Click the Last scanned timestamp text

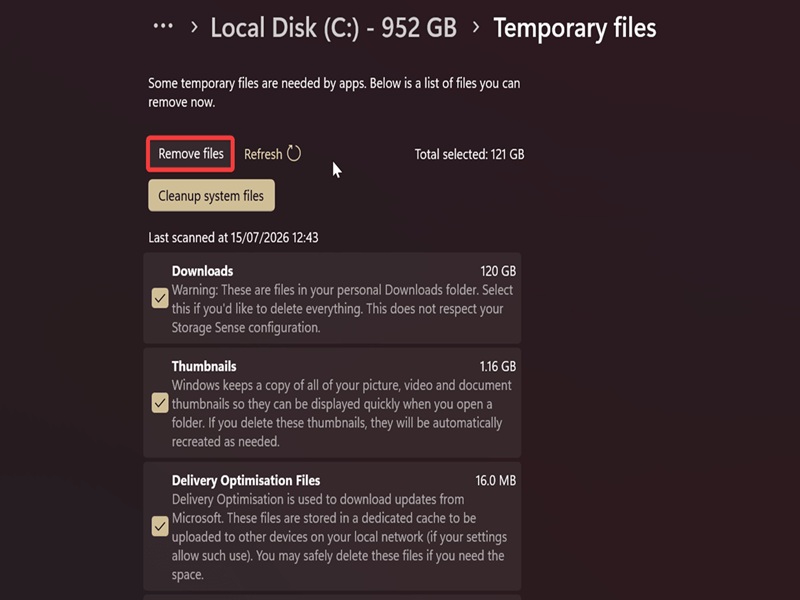(233, 238)
